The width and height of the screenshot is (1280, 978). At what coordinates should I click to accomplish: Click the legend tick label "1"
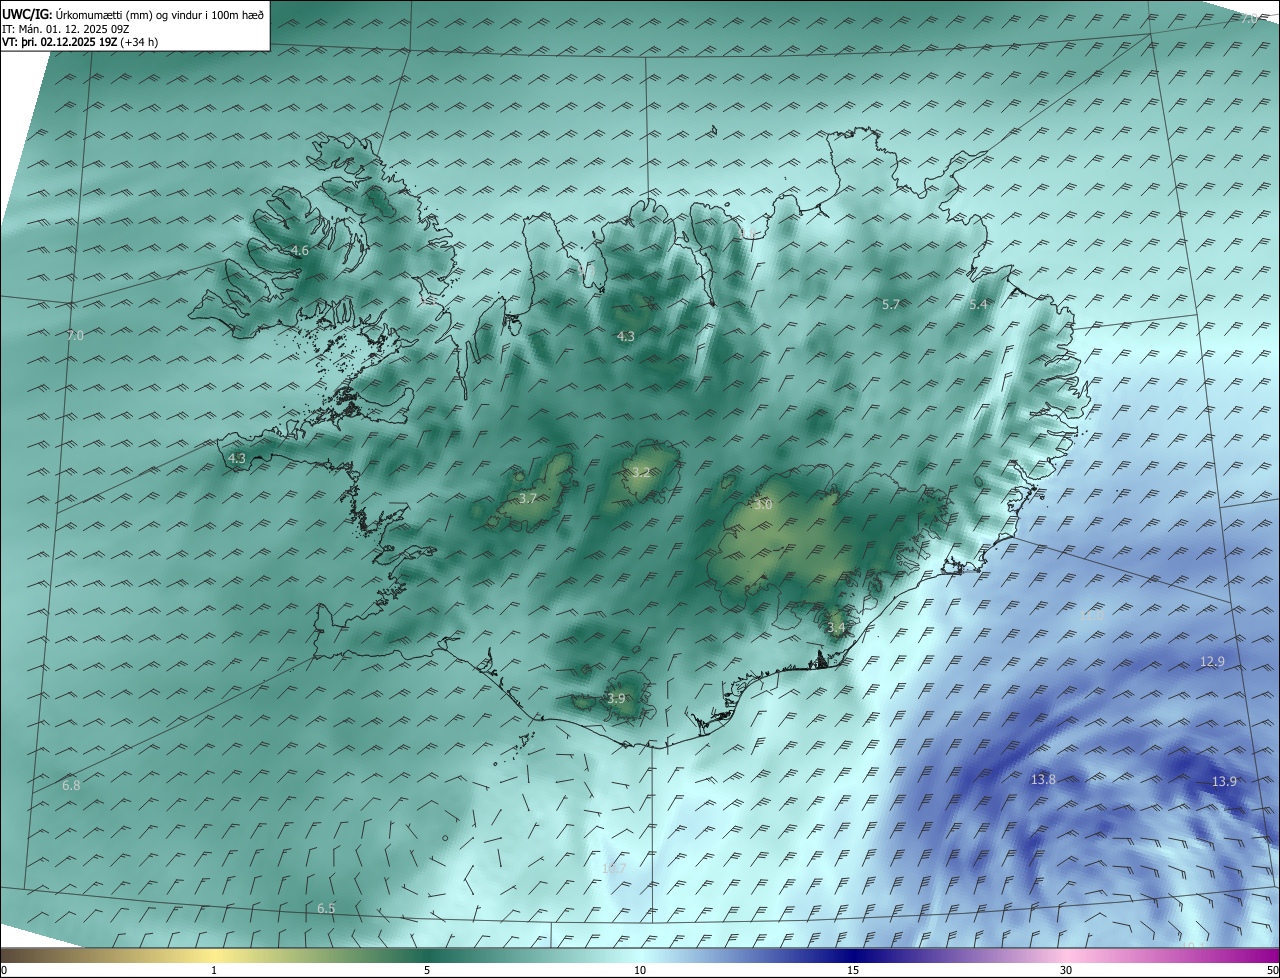[x=214, y=971]
